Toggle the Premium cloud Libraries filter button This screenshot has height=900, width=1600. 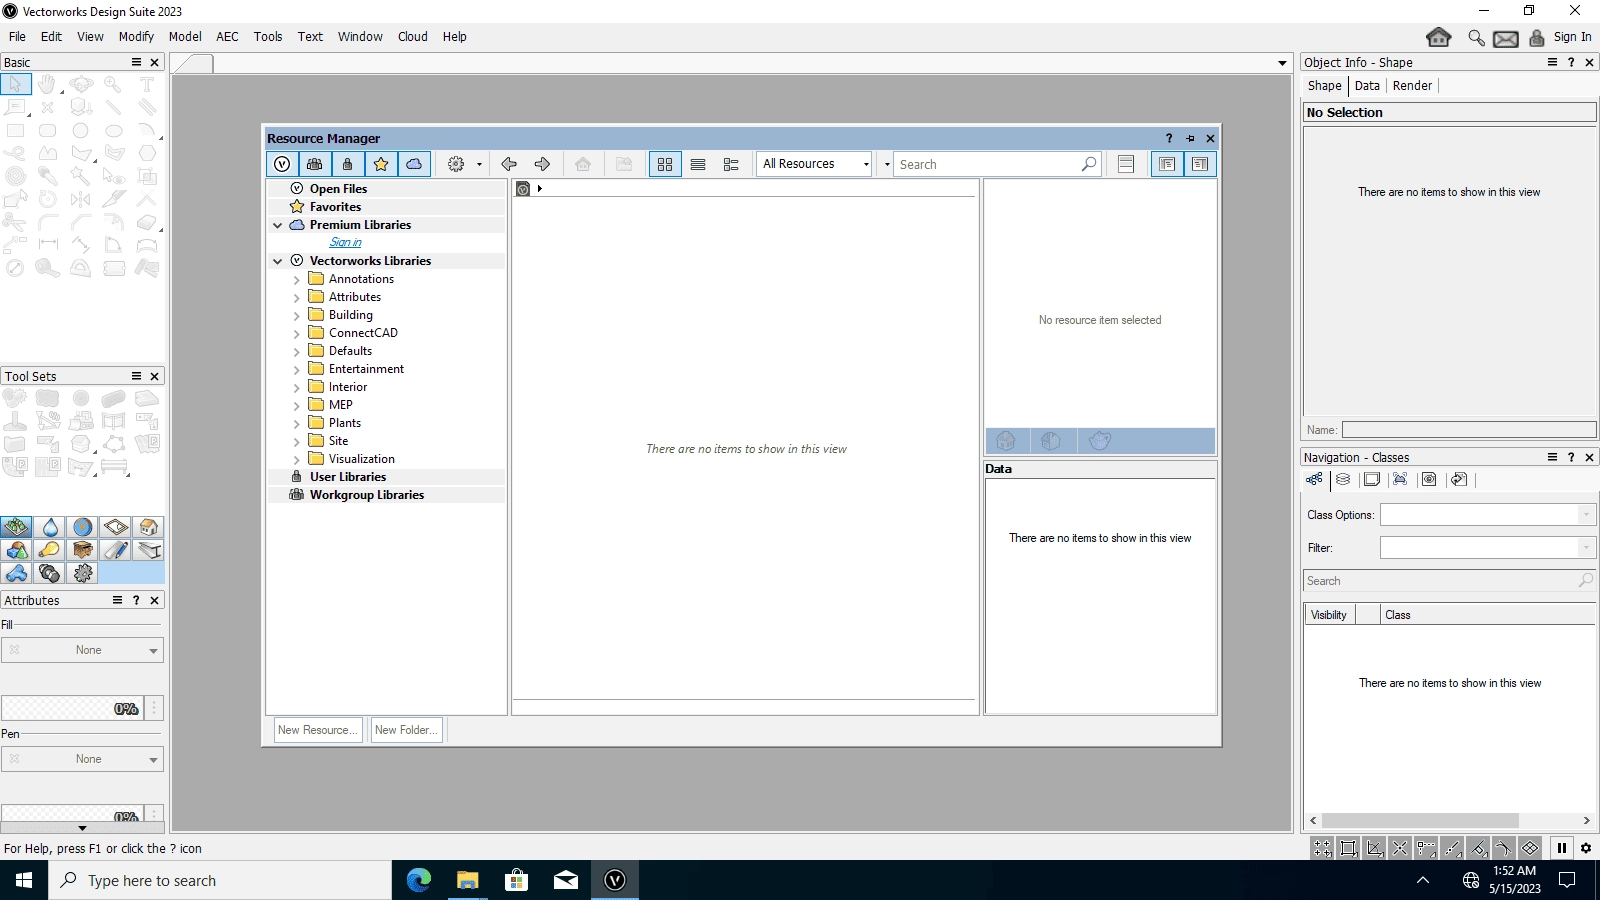(x=414, y=164)
